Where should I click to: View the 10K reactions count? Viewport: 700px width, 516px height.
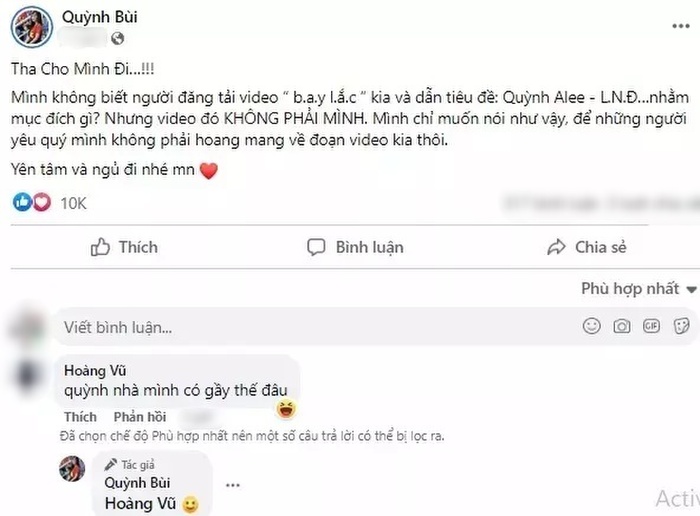pos(73,203)
